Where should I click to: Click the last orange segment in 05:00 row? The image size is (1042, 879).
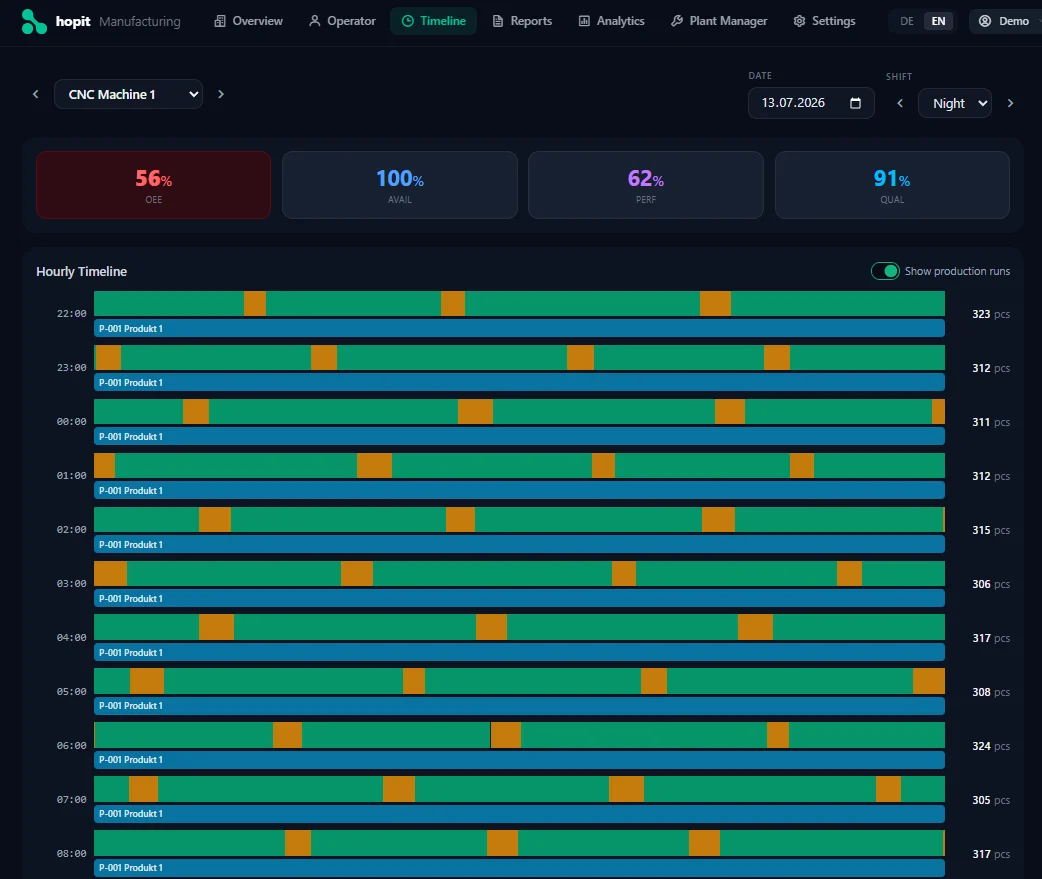[x=929, y=681]
